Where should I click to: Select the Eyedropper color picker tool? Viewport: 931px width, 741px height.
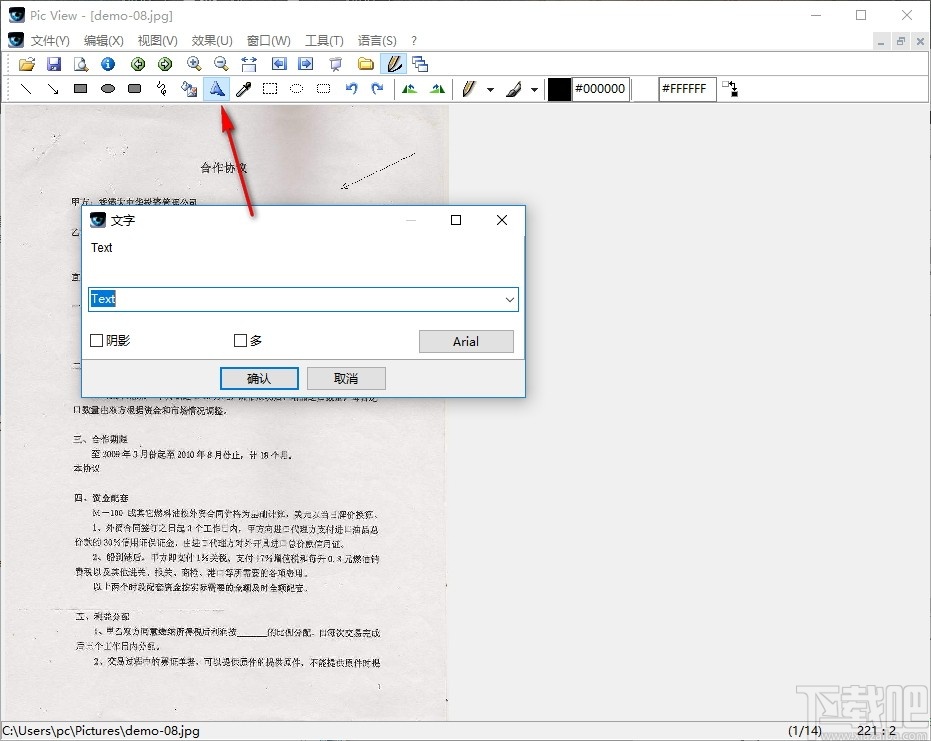pyautogui.click(x=243, y=89)
